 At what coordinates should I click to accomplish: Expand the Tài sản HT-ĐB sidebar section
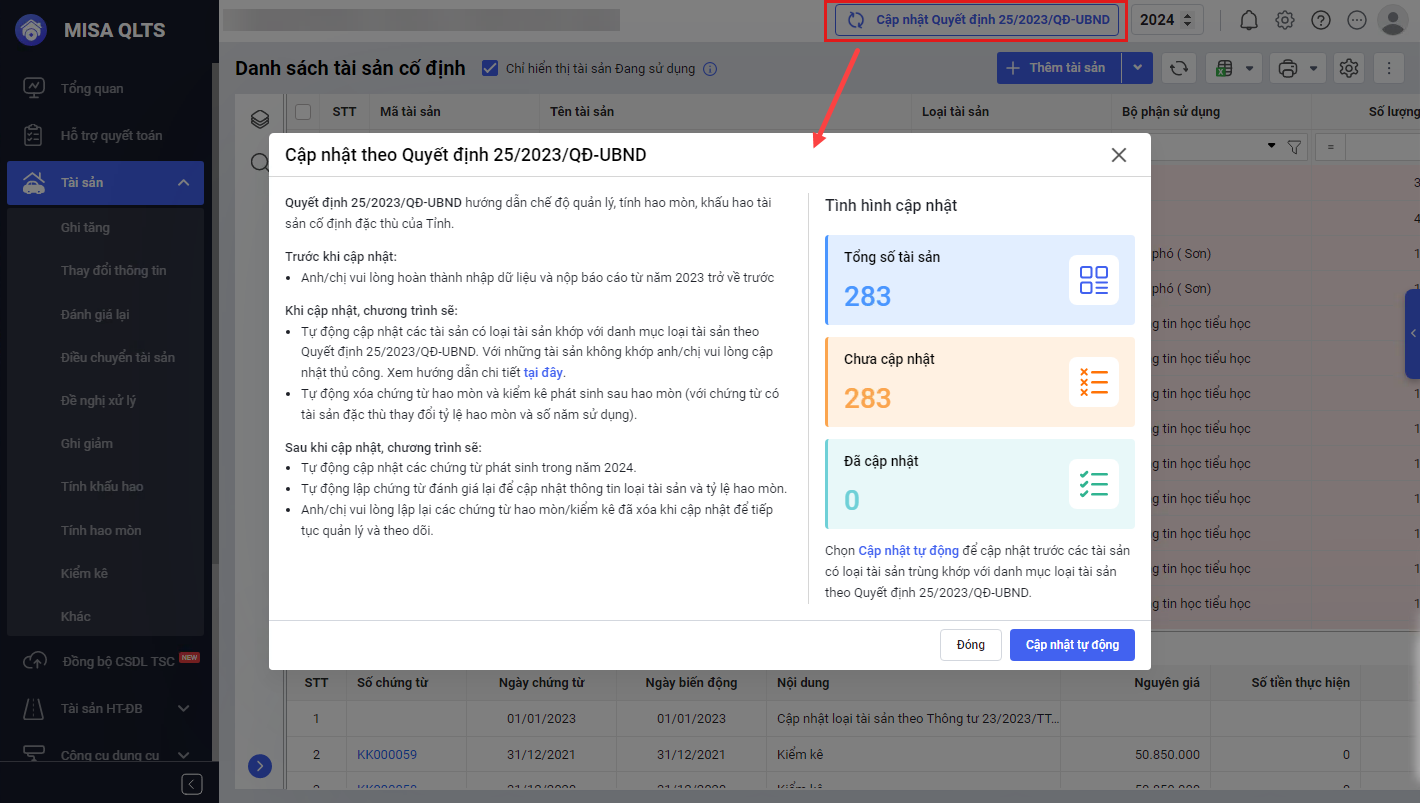[183, 708]
